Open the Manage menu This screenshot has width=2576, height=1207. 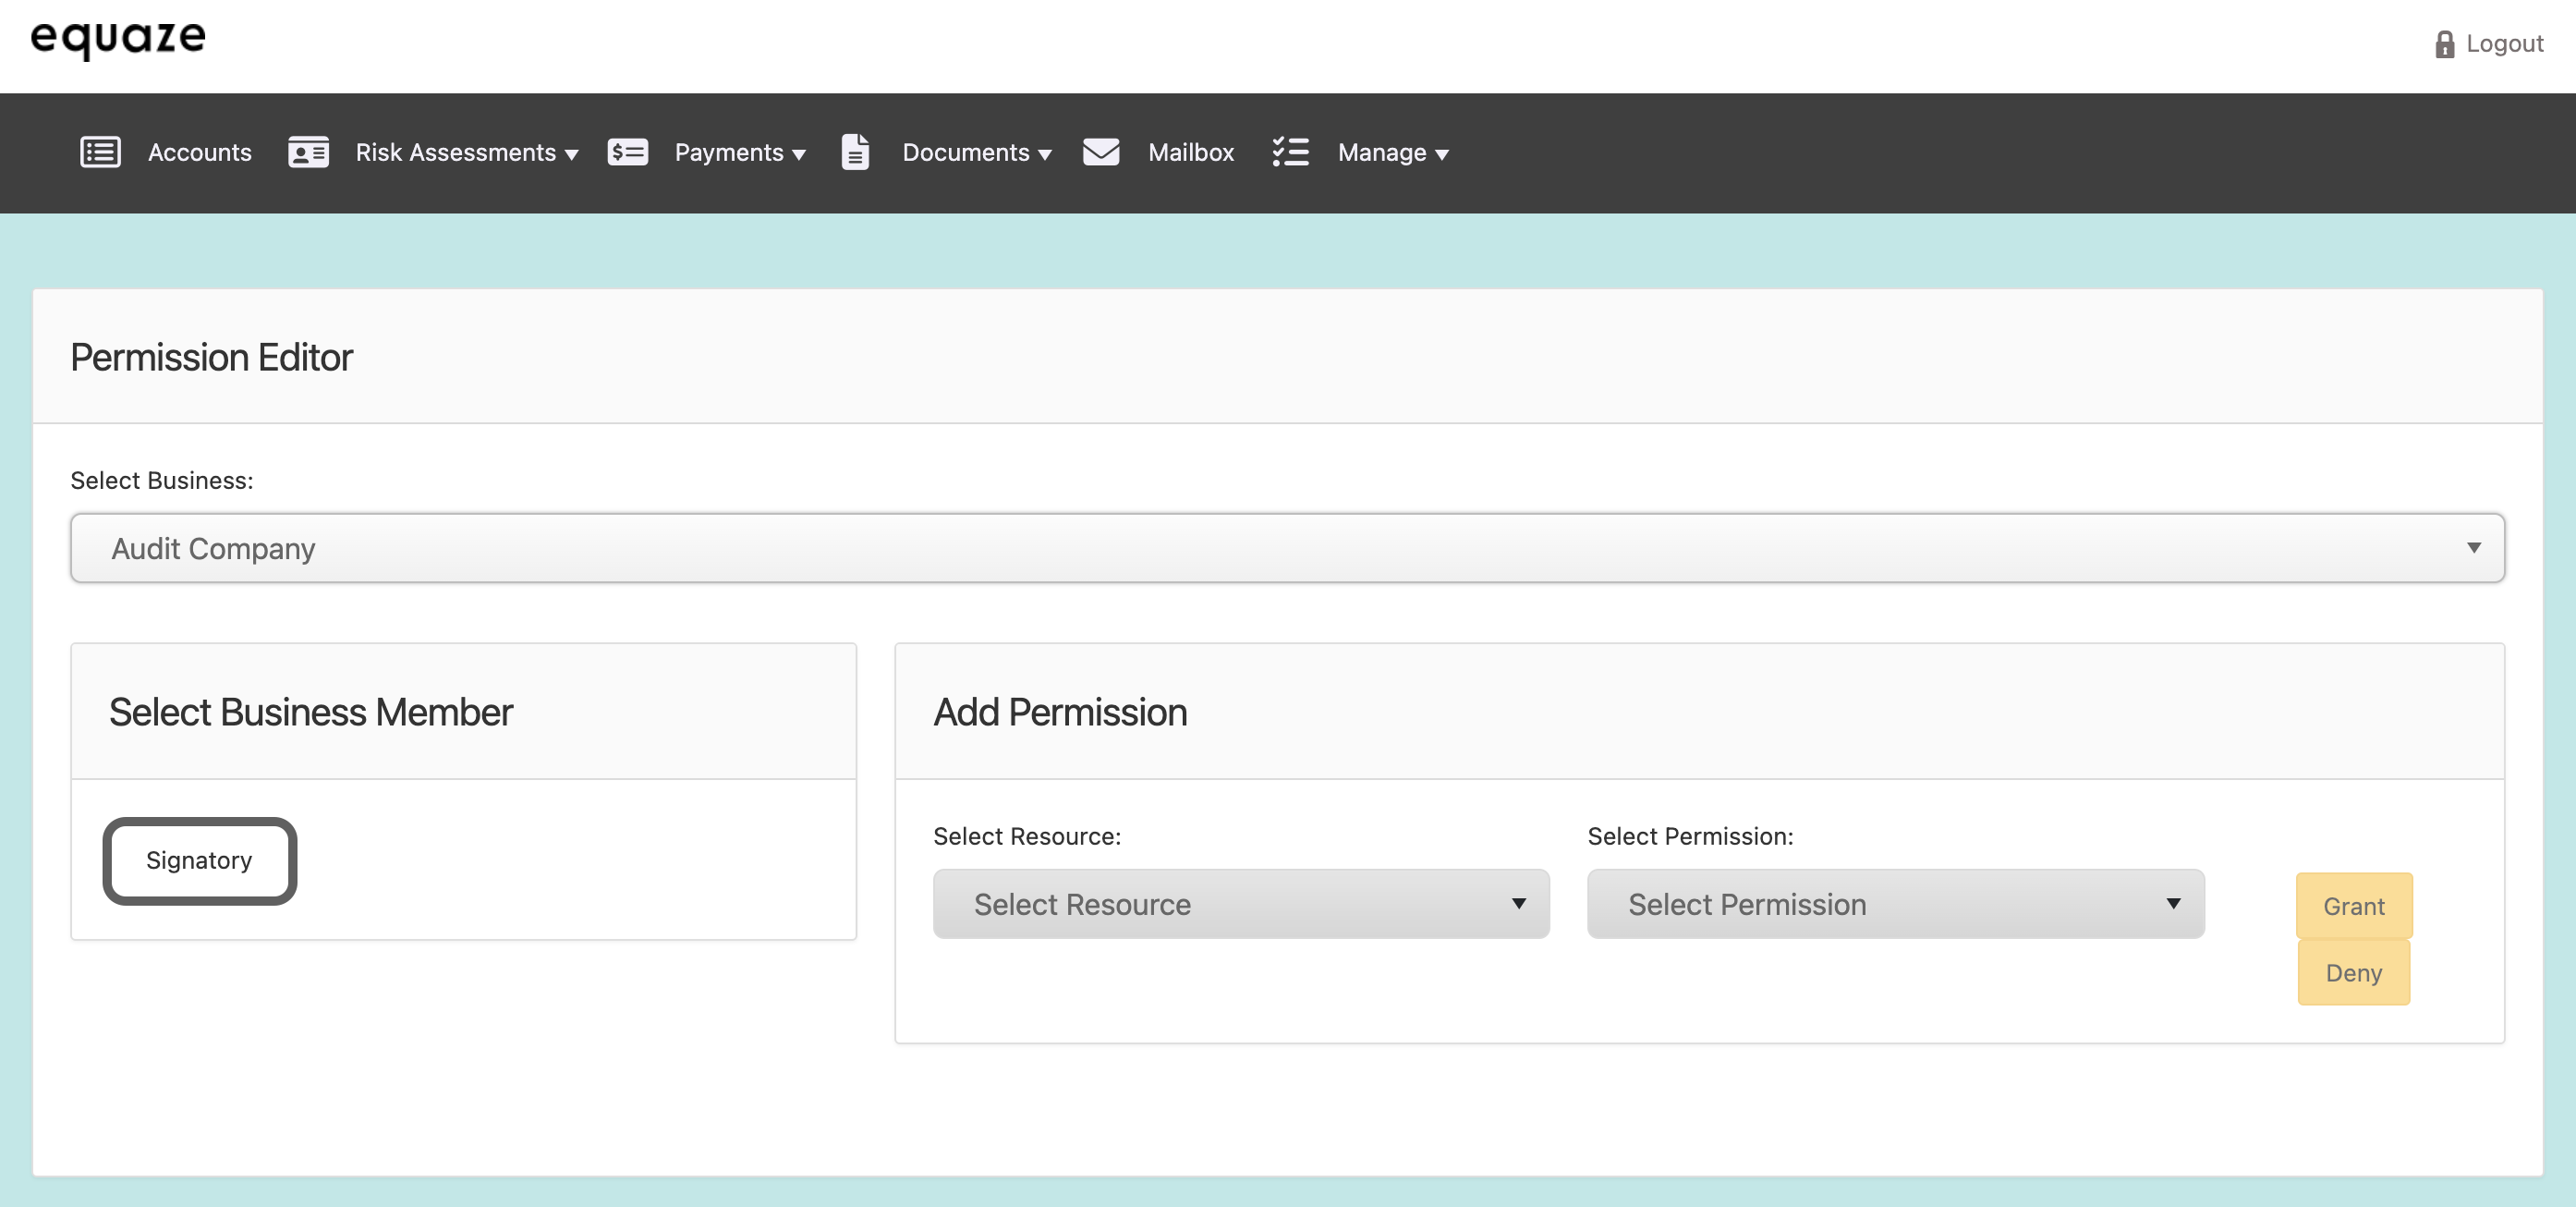tap(1392, 152)
